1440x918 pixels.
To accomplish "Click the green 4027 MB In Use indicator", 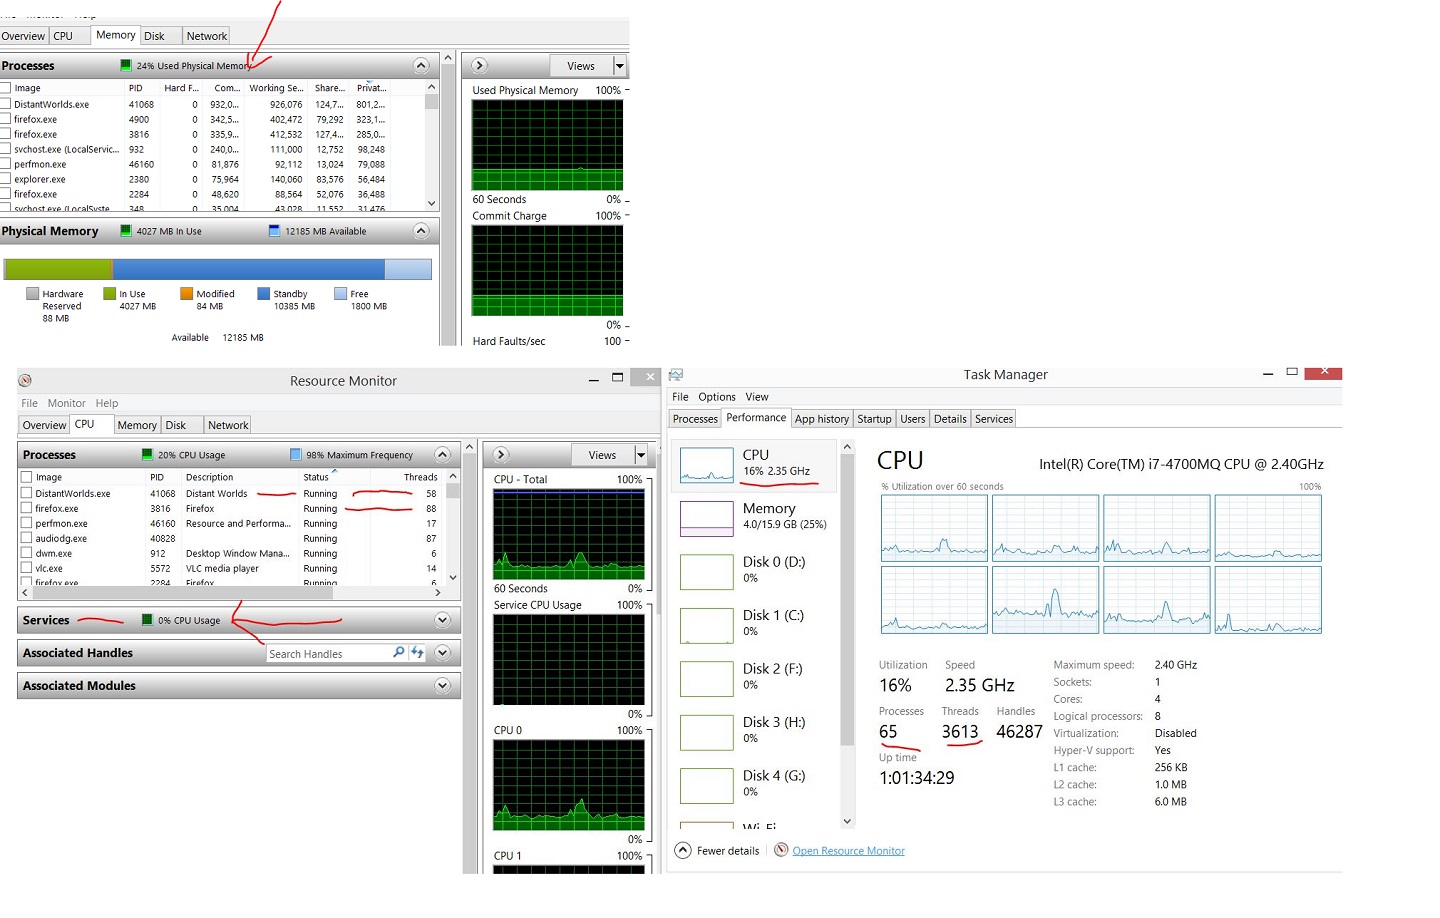I will tap(125, 230).
